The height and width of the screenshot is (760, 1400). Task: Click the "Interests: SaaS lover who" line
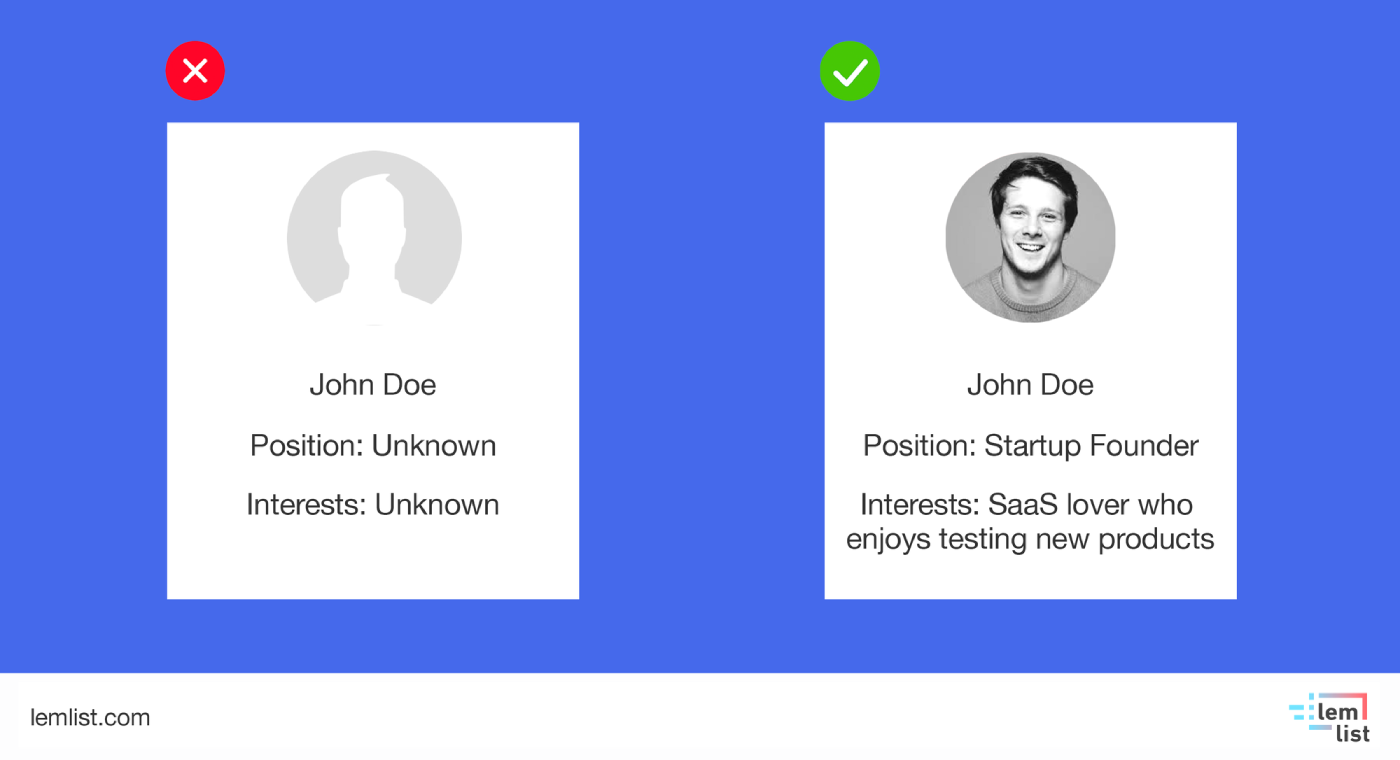[1026, 505]
